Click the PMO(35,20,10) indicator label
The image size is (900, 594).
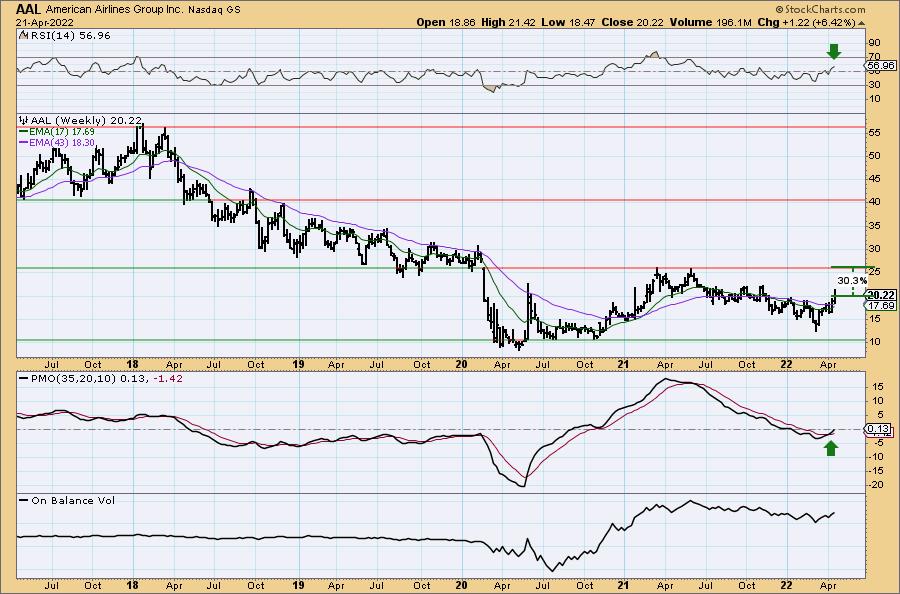tap(73, 379)
